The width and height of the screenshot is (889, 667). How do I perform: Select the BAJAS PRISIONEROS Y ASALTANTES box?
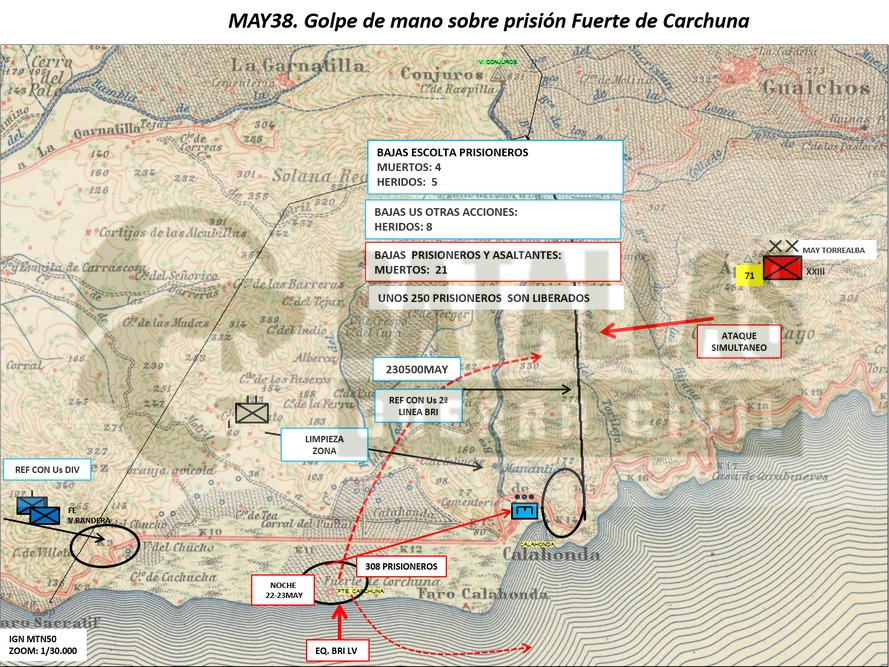click(493, 262)
